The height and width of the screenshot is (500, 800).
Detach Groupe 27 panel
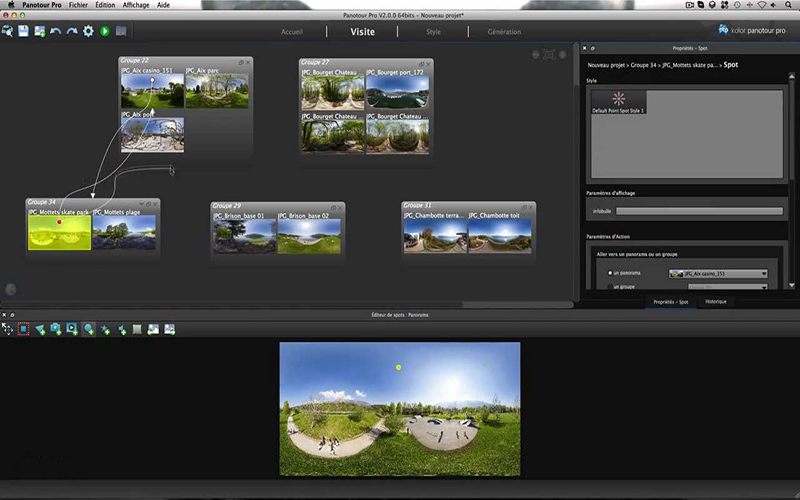[x=421, y=64]
